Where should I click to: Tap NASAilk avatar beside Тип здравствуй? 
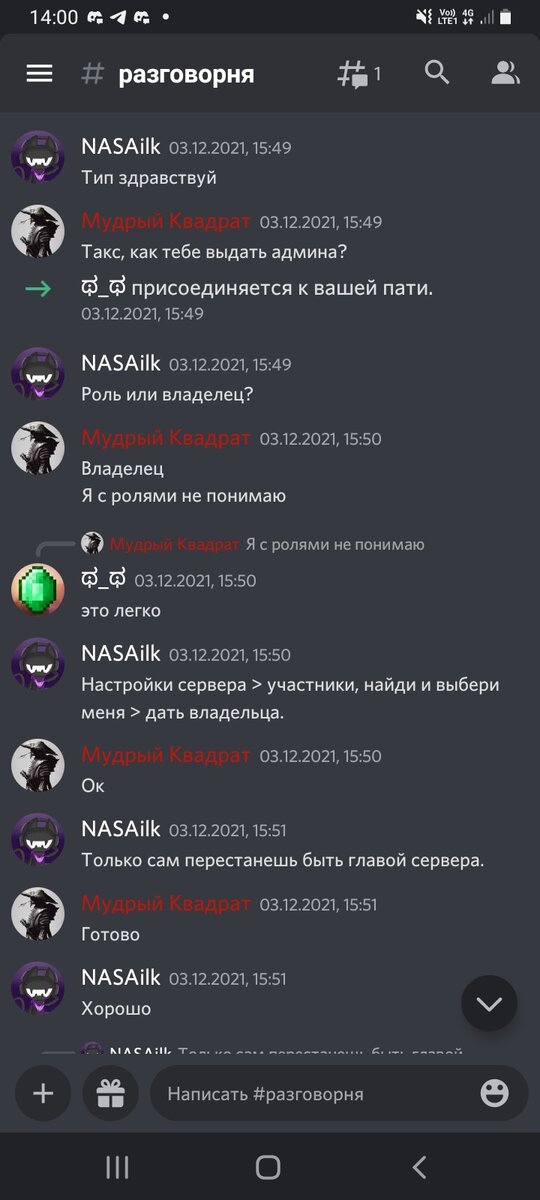38,157
